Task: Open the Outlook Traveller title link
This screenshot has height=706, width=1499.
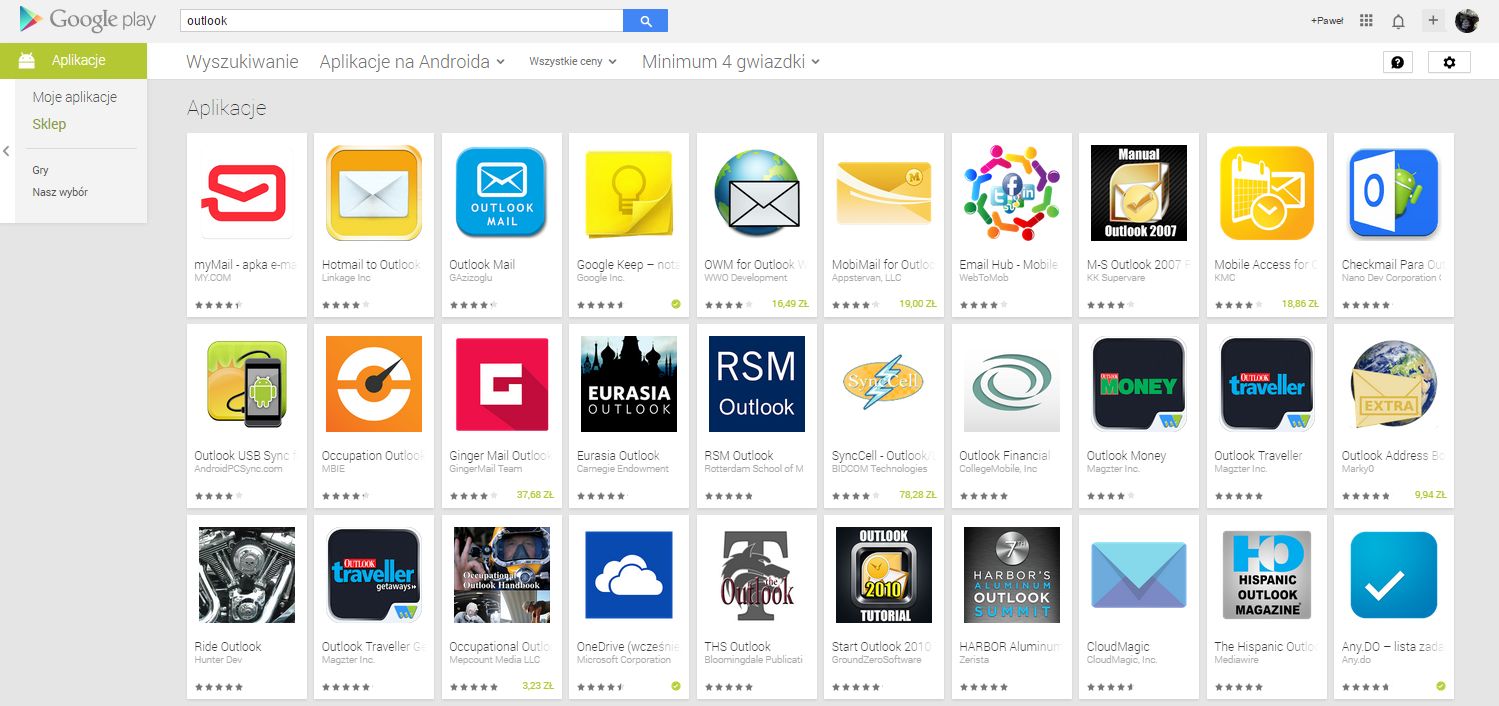Action: (x=1258, y=456)
